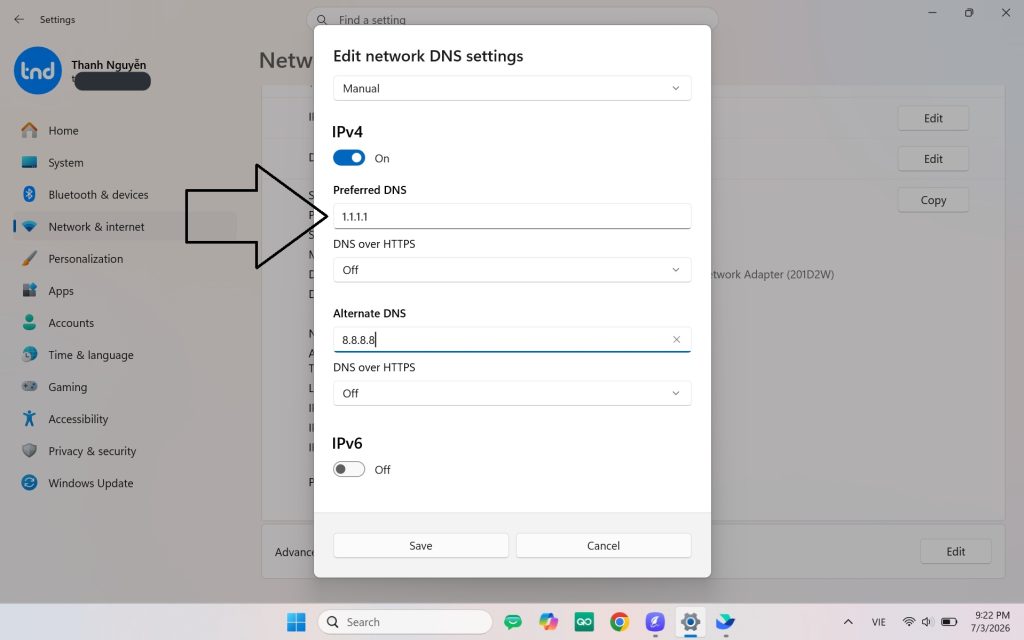Open the Windows Start menu
The width and height of the screenshot is (1024, 640).
296,622
